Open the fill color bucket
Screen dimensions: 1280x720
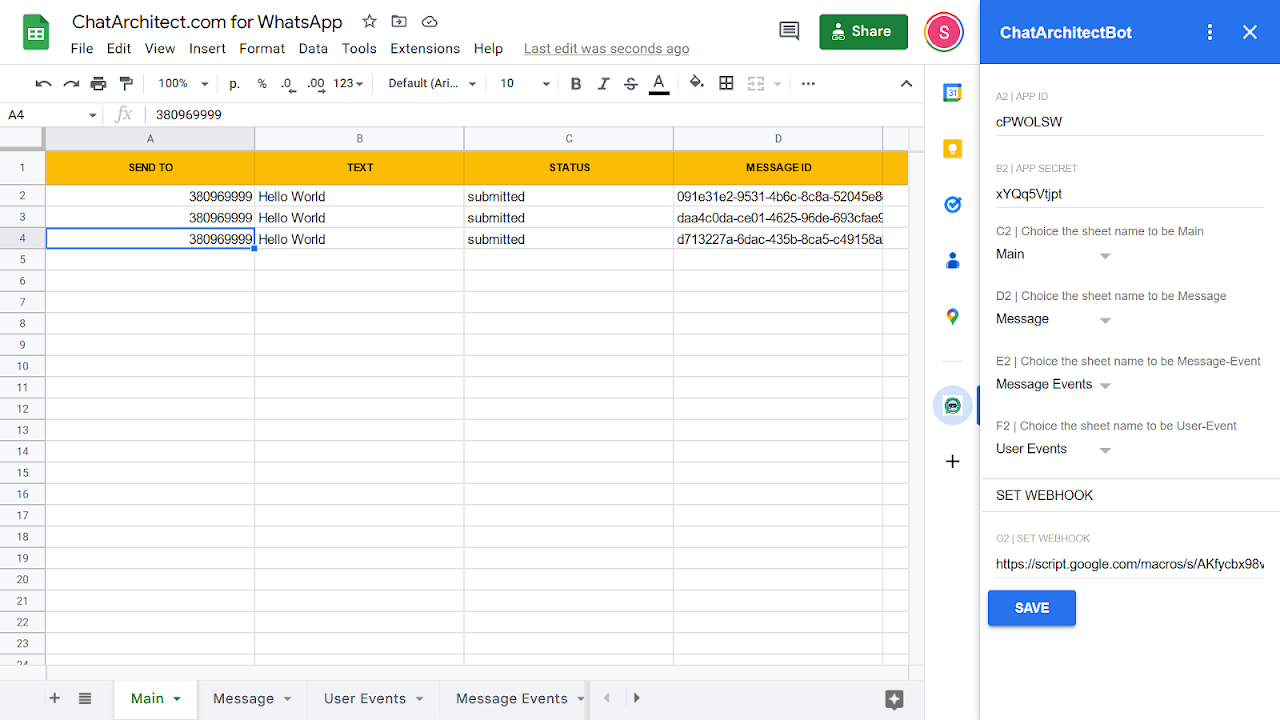pyautogui.click(x=697, y=84)
